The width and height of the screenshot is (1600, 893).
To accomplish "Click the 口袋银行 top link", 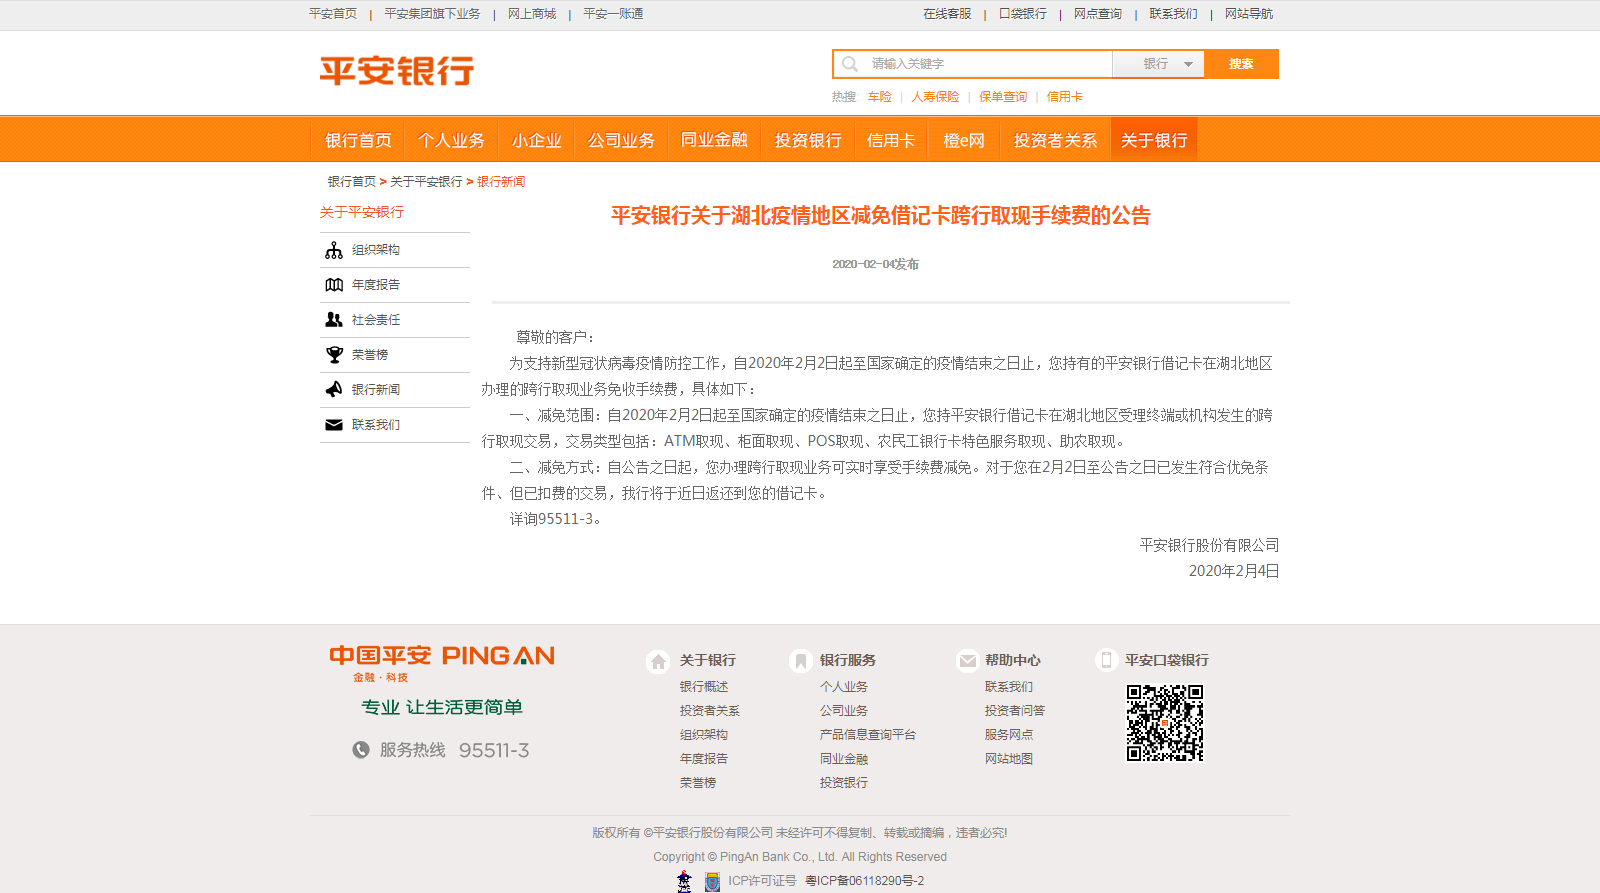I will click(x=1023, y=14).
